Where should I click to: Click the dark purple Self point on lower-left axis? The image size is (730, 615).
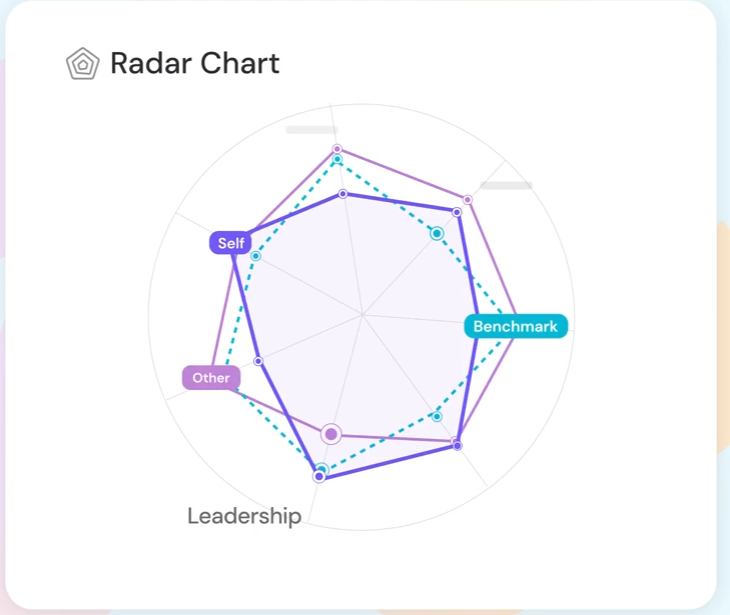coord(259,361)
